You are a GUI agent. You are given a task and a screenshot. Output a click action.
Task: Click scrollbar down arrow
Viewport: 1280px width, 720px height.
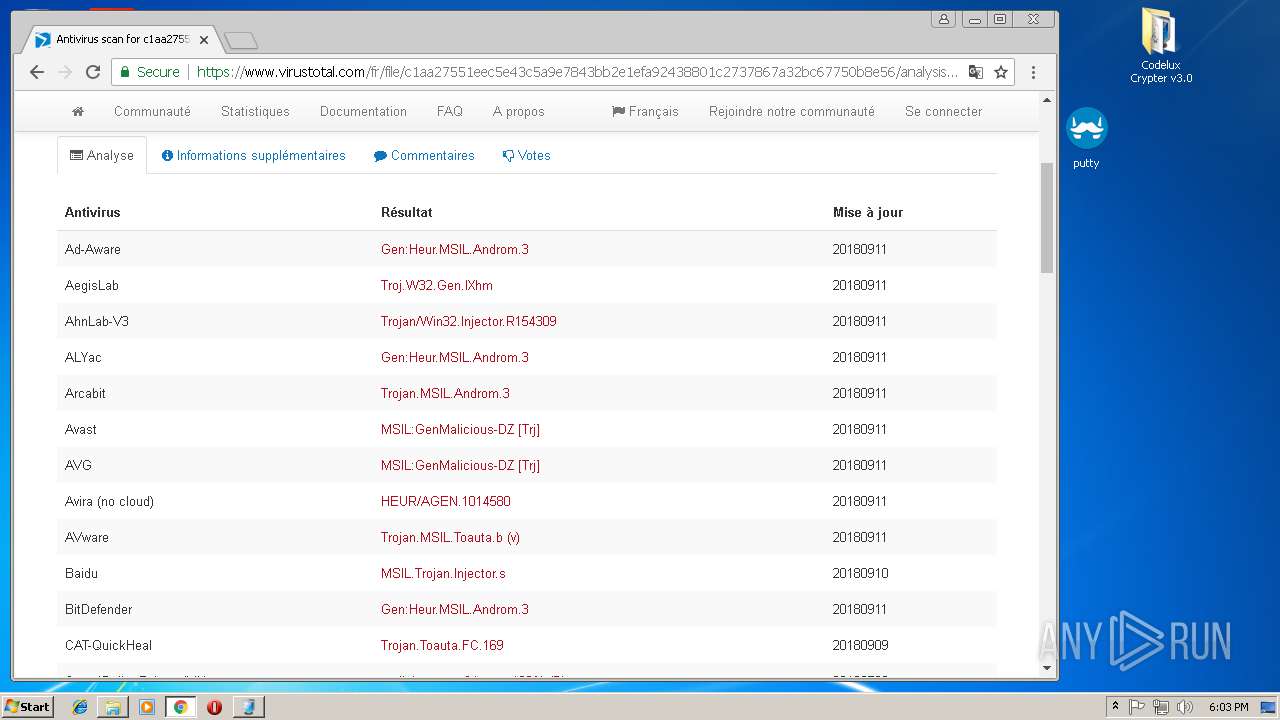[x=1047, y=668]
